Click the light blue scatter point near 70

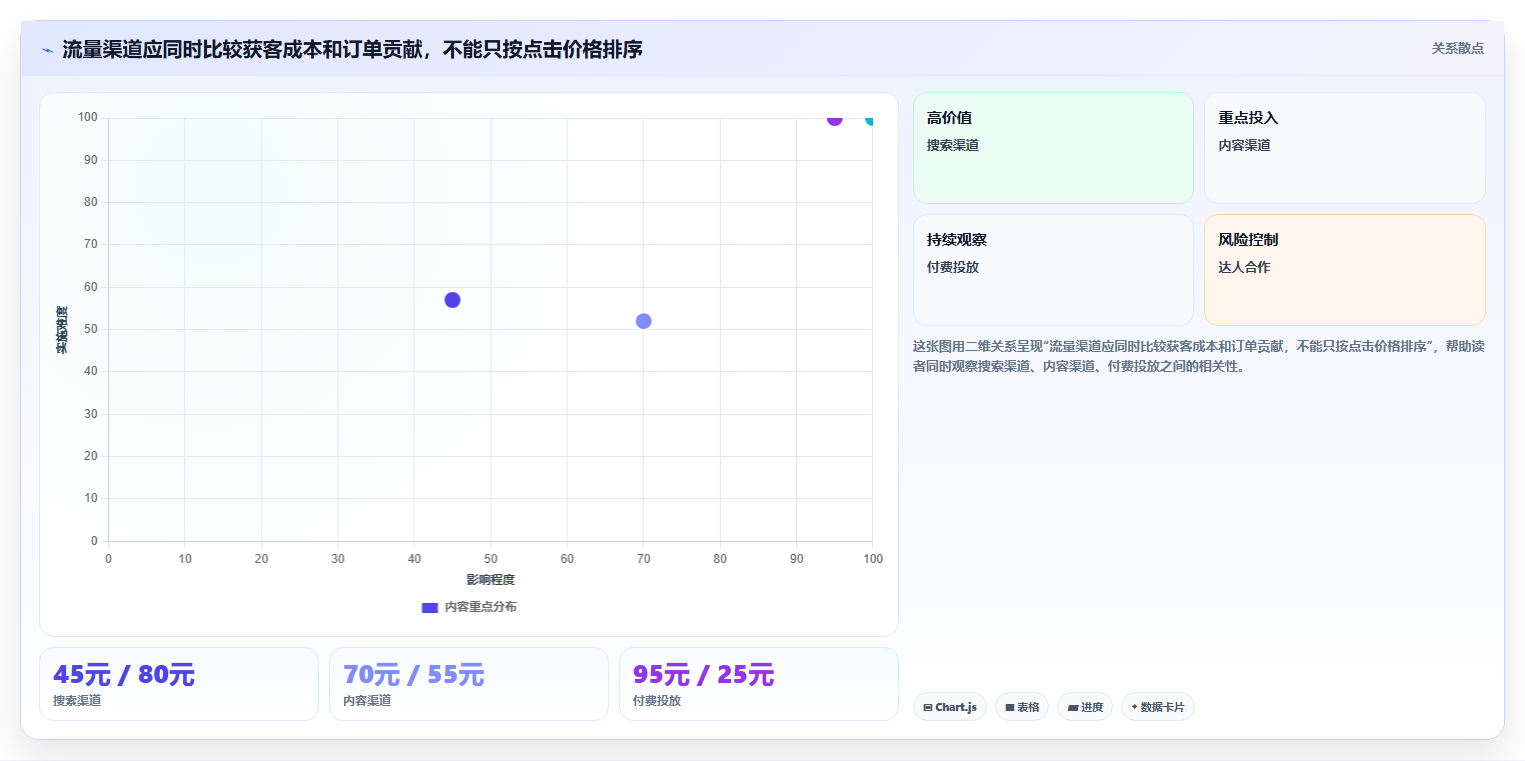coord(643,321)
